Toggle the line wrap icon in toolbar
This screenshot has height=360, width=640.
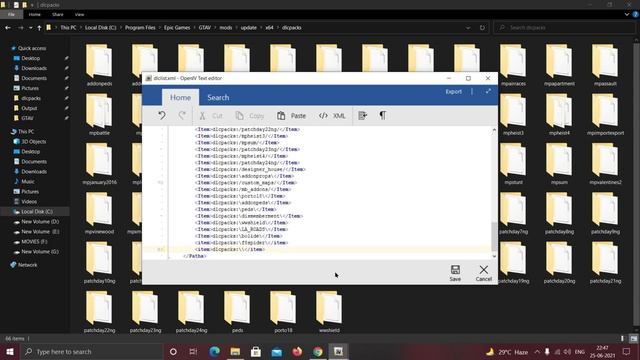(362, 116)
